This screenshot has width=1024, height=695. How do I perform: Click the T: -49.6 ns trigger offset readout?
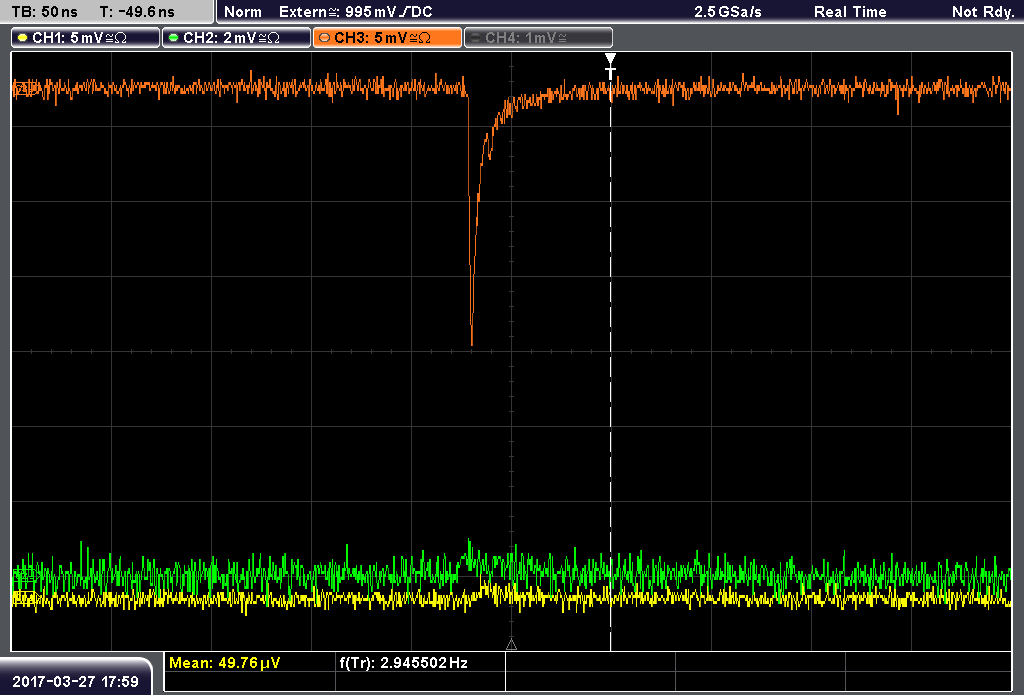coord(137,12)
